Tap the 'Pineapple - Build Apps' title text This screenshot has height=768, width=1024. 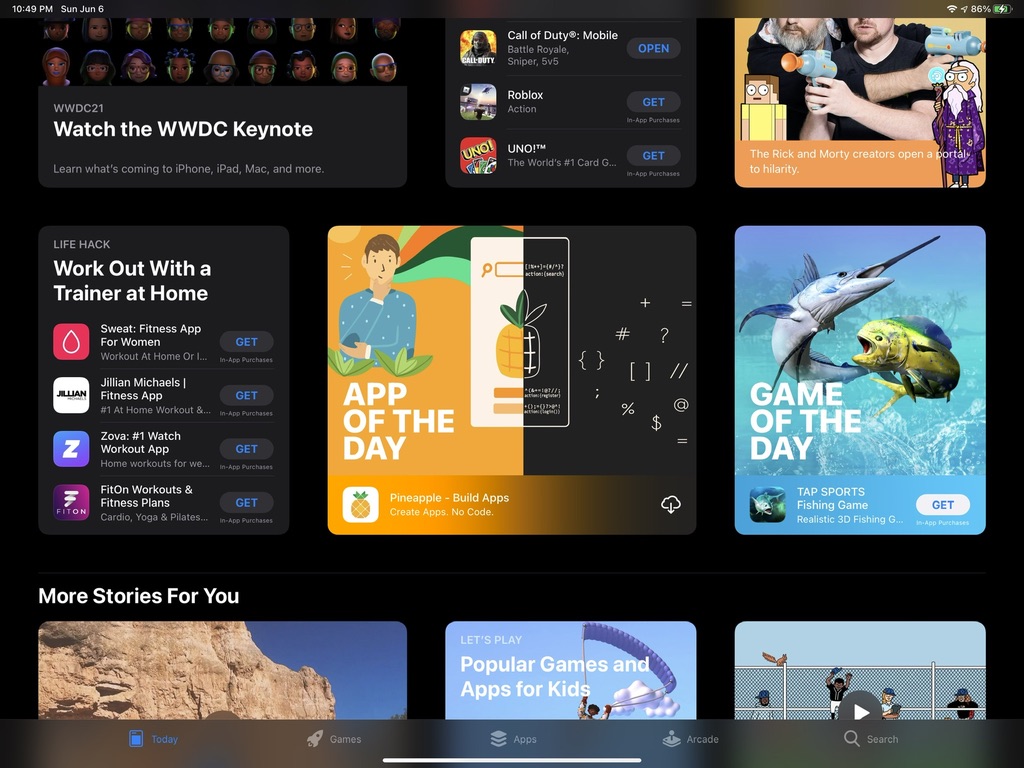coord(449,498)
